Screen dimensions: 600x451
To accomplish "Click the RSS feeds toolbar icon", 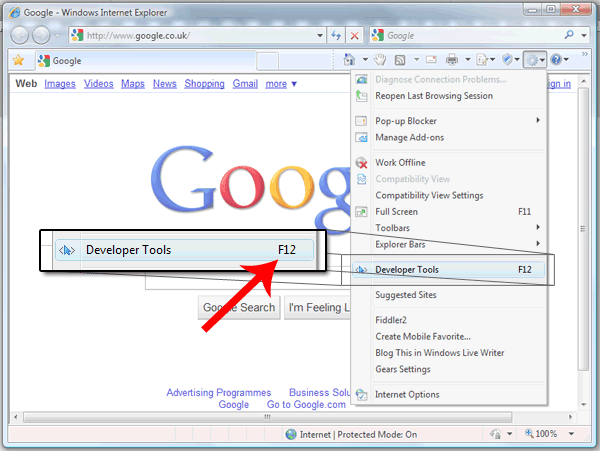I will click(400, 60).
